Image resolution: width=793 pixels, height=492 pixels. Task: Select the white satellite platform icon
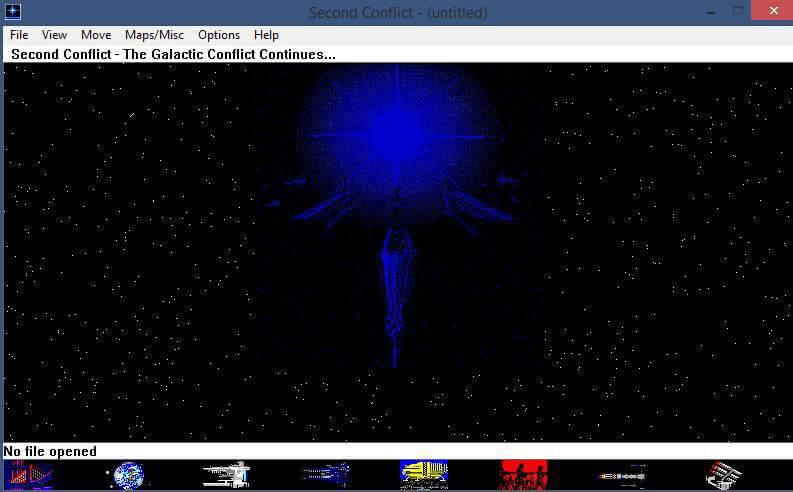coord(722,475)
